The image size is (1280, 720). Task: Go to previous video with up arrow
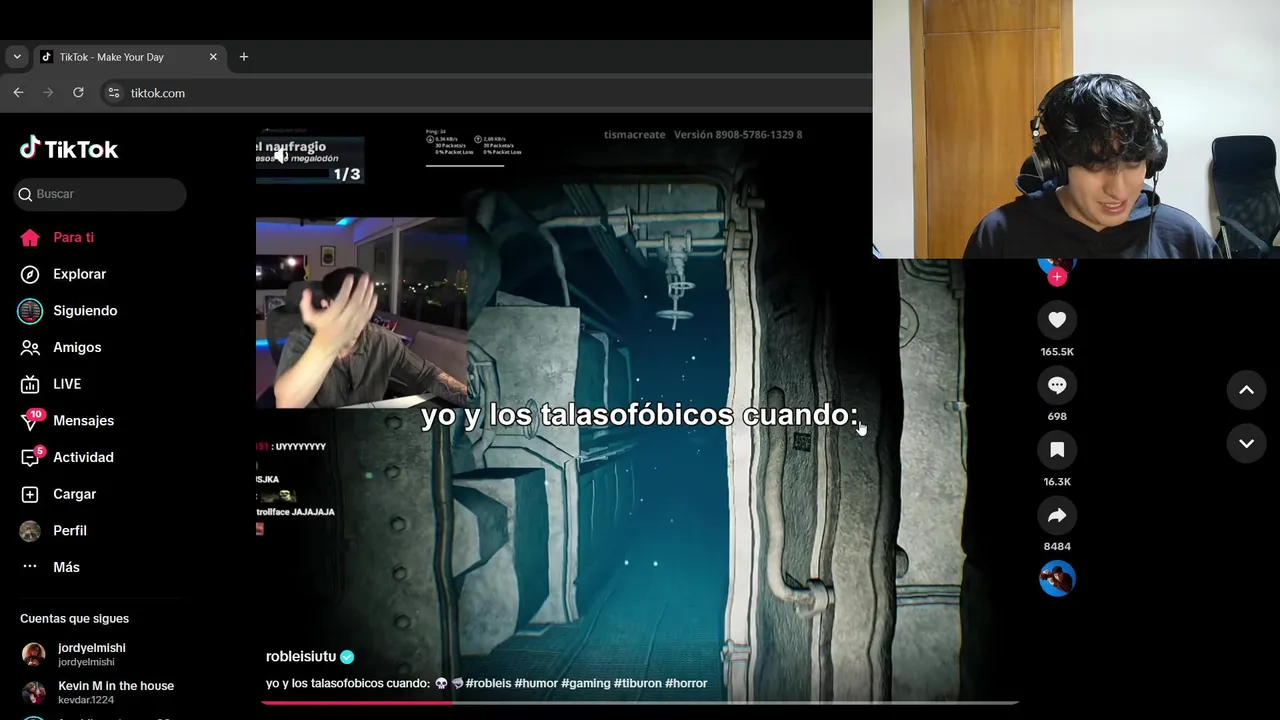[x=1246, y=390]
